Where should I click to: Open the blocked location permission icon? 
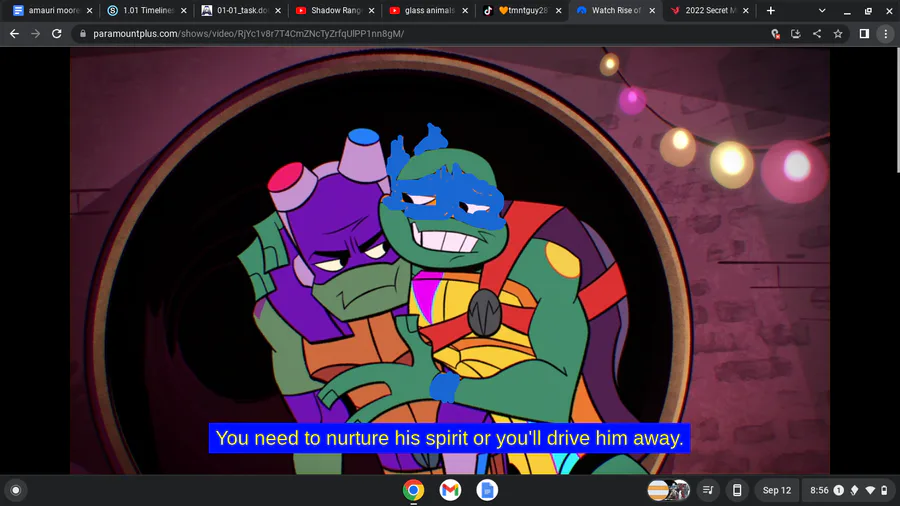pyautogui.click(x=775, y=34)
